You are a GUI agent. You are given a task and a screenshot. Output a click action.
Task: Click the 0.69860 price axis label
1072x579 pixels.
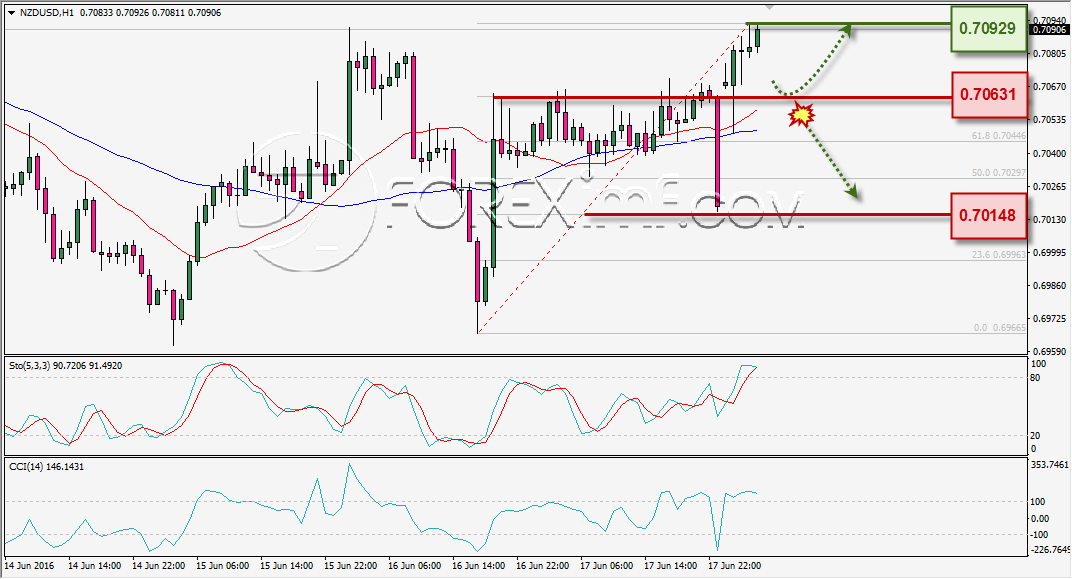point(1049,285)
